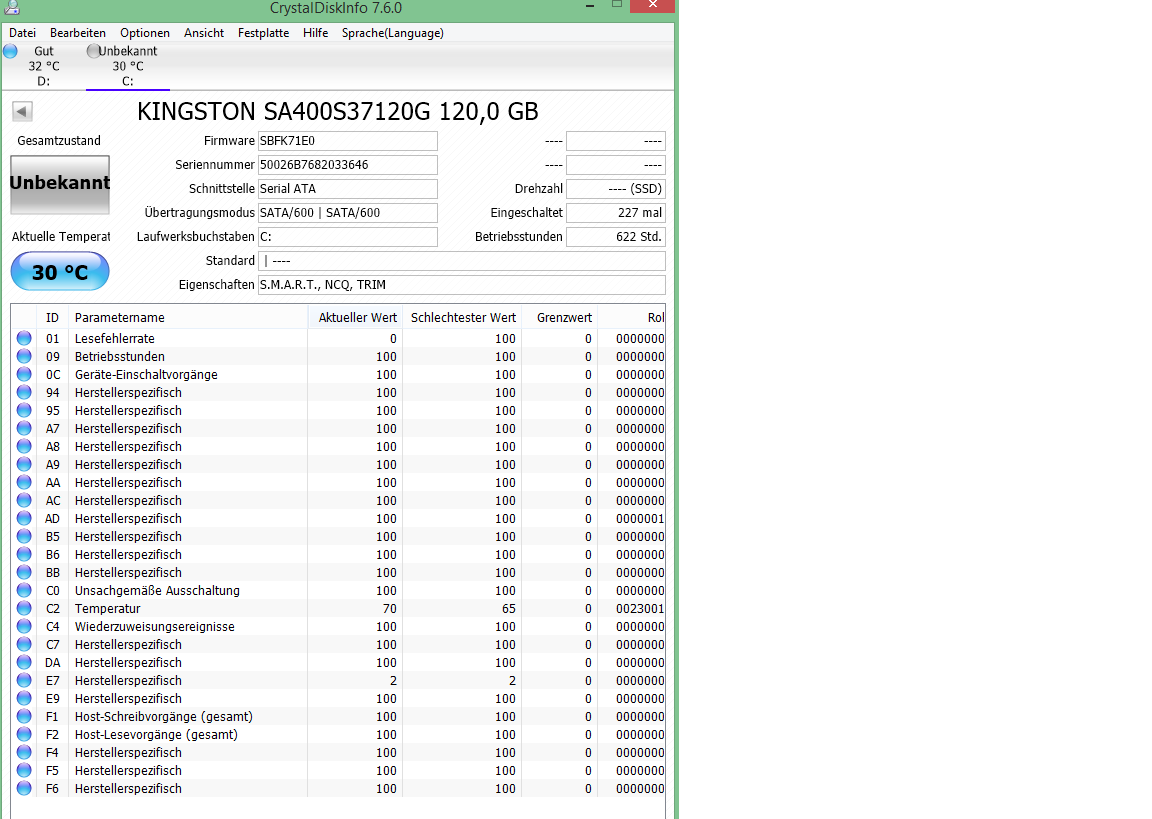Image resolution: width=1152 pixels, height=819 pixels.
Task: Click the KINGSTON SA400S37120G disk title
Action: pos(338,112)
